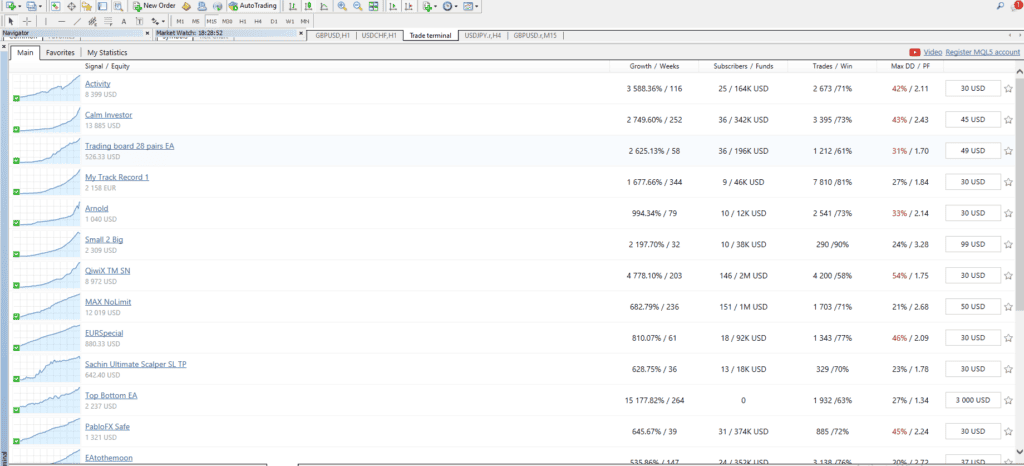Viewport: 1024px width, 466px height.
Task: Open the search magnifier in top-right corner
Action: (1001, 6)
